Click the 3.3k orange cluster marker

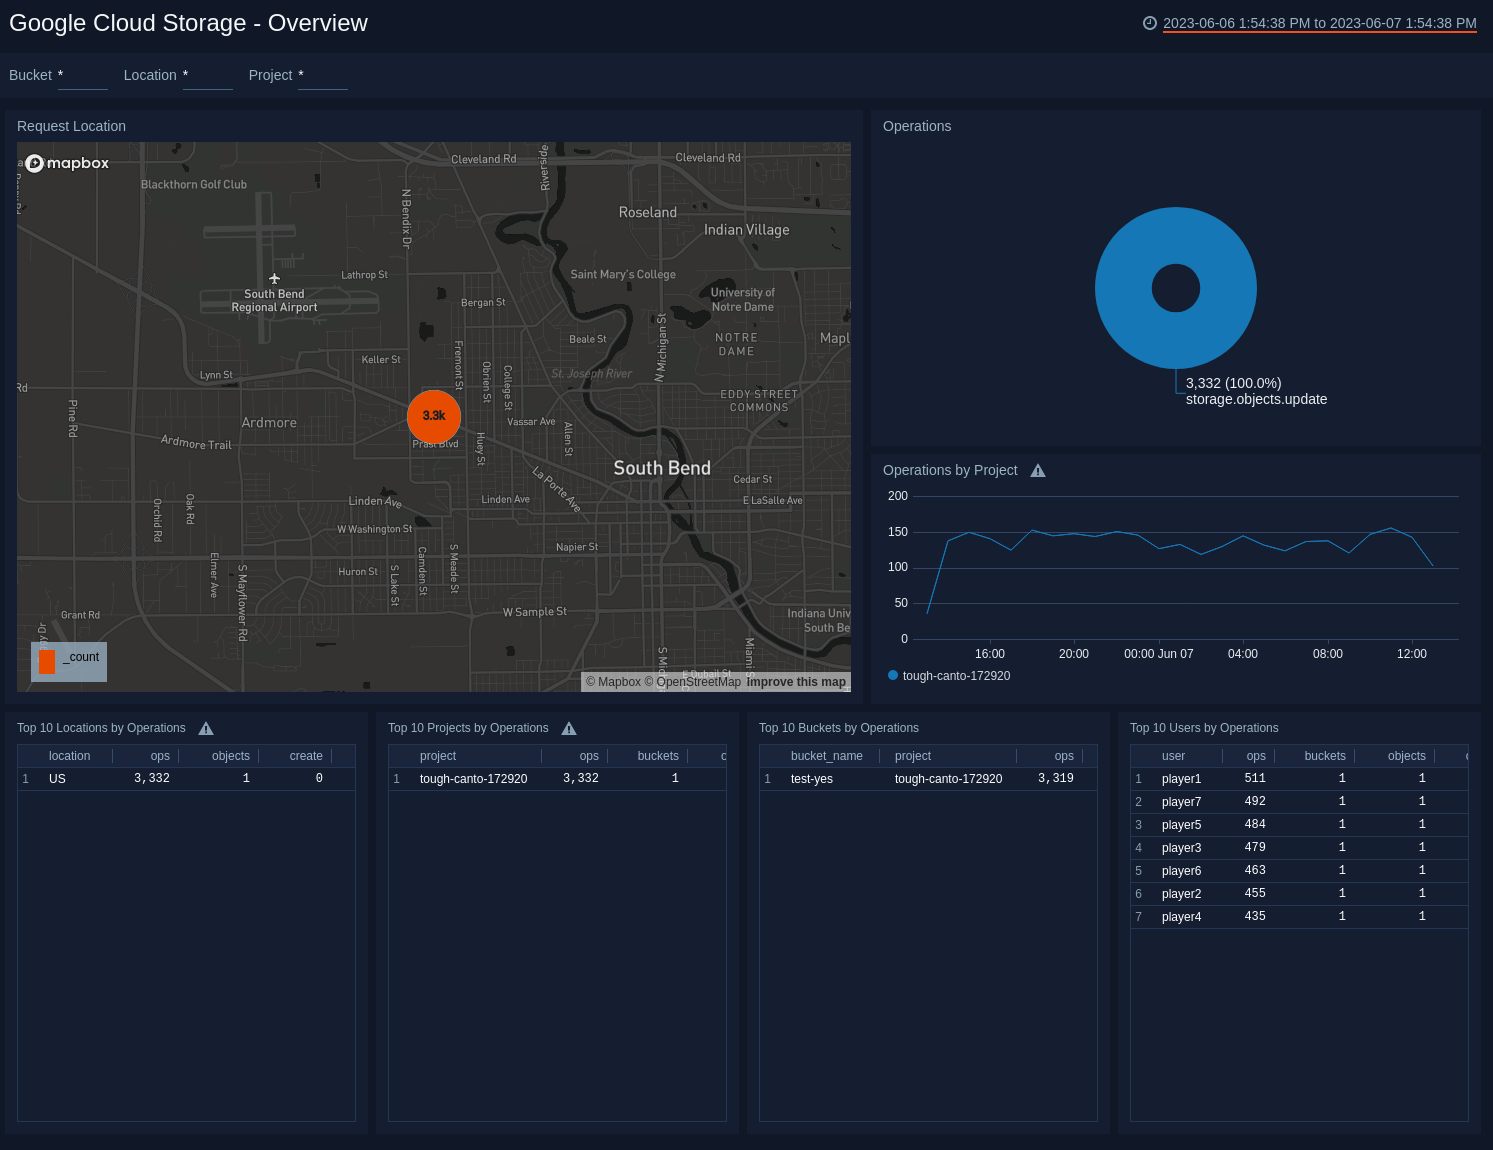434,416
